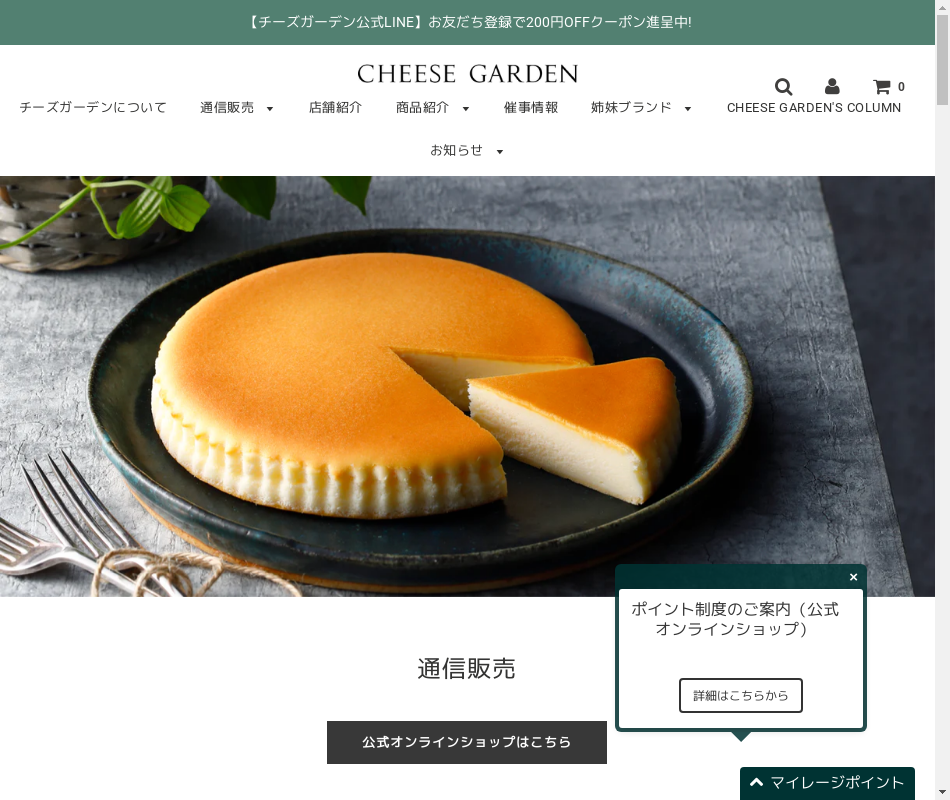This screenshot has height=800, width=950.
Task: Open 催事情報 menu item
Action: (531, 107)
